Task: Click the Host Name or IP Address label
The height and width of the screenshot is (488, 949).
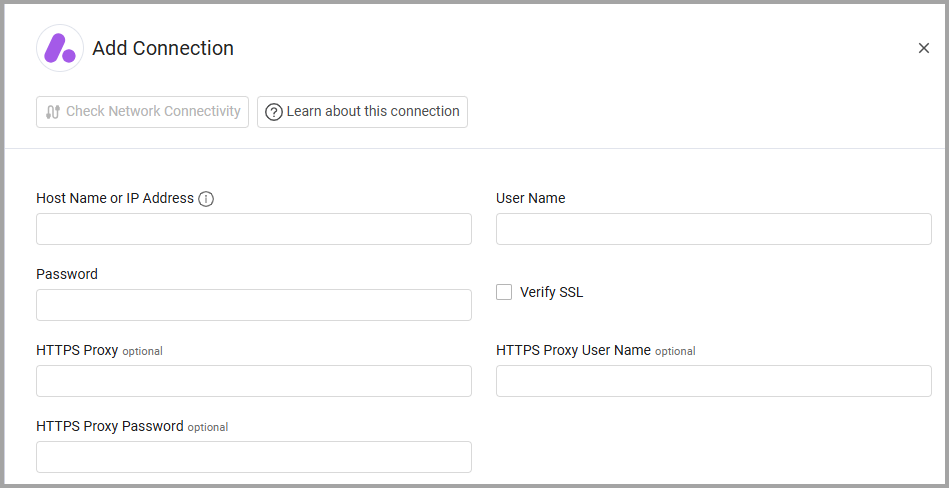Action: point(115,198)
